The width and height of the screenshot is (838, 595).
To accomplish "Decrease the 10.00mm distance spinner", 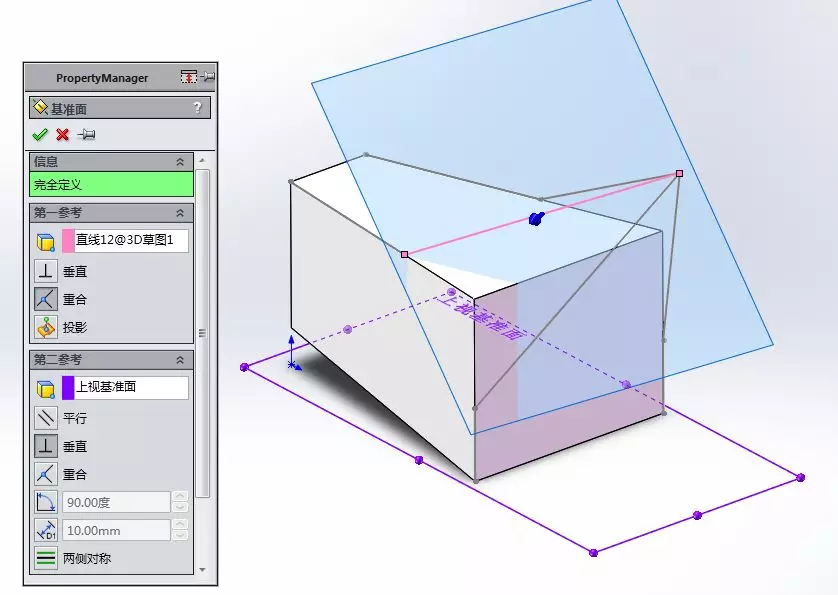I will click(180, 536).
